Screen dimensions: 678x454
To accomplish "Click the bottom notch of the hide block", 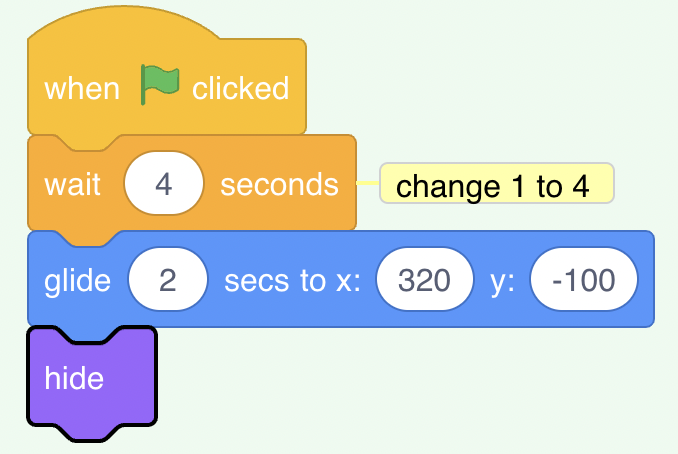I will click(90, 433).
